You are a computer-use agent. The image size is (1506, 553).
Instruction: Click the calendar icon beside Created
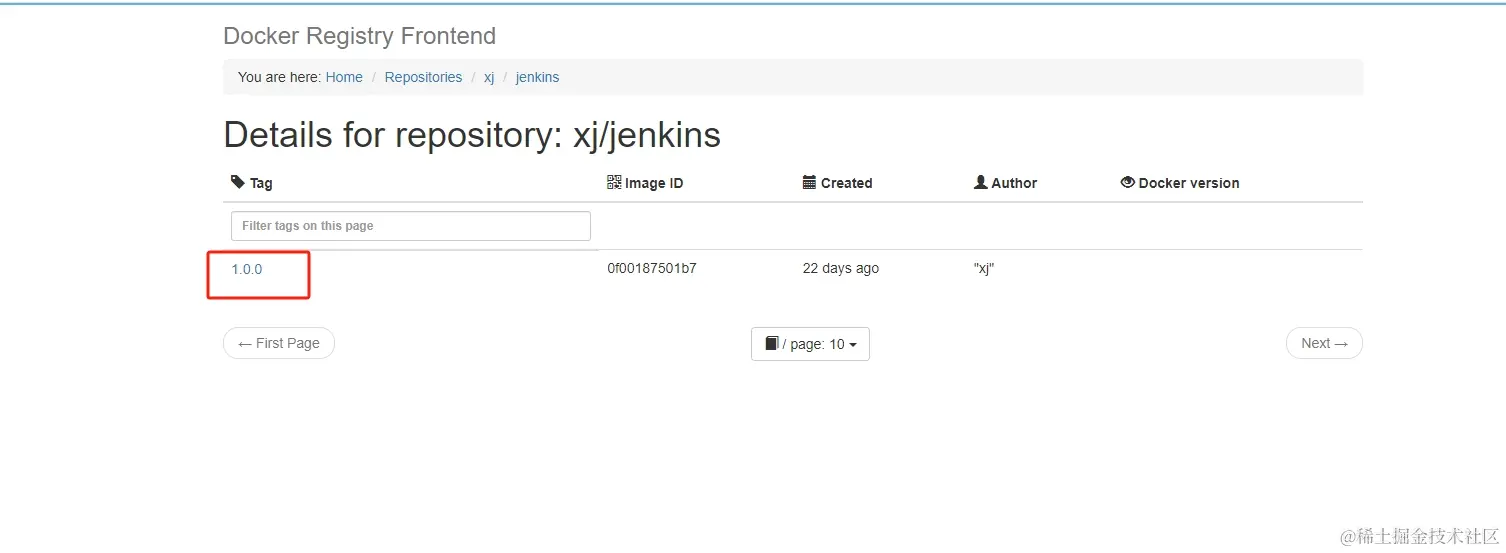coord(810,182)
